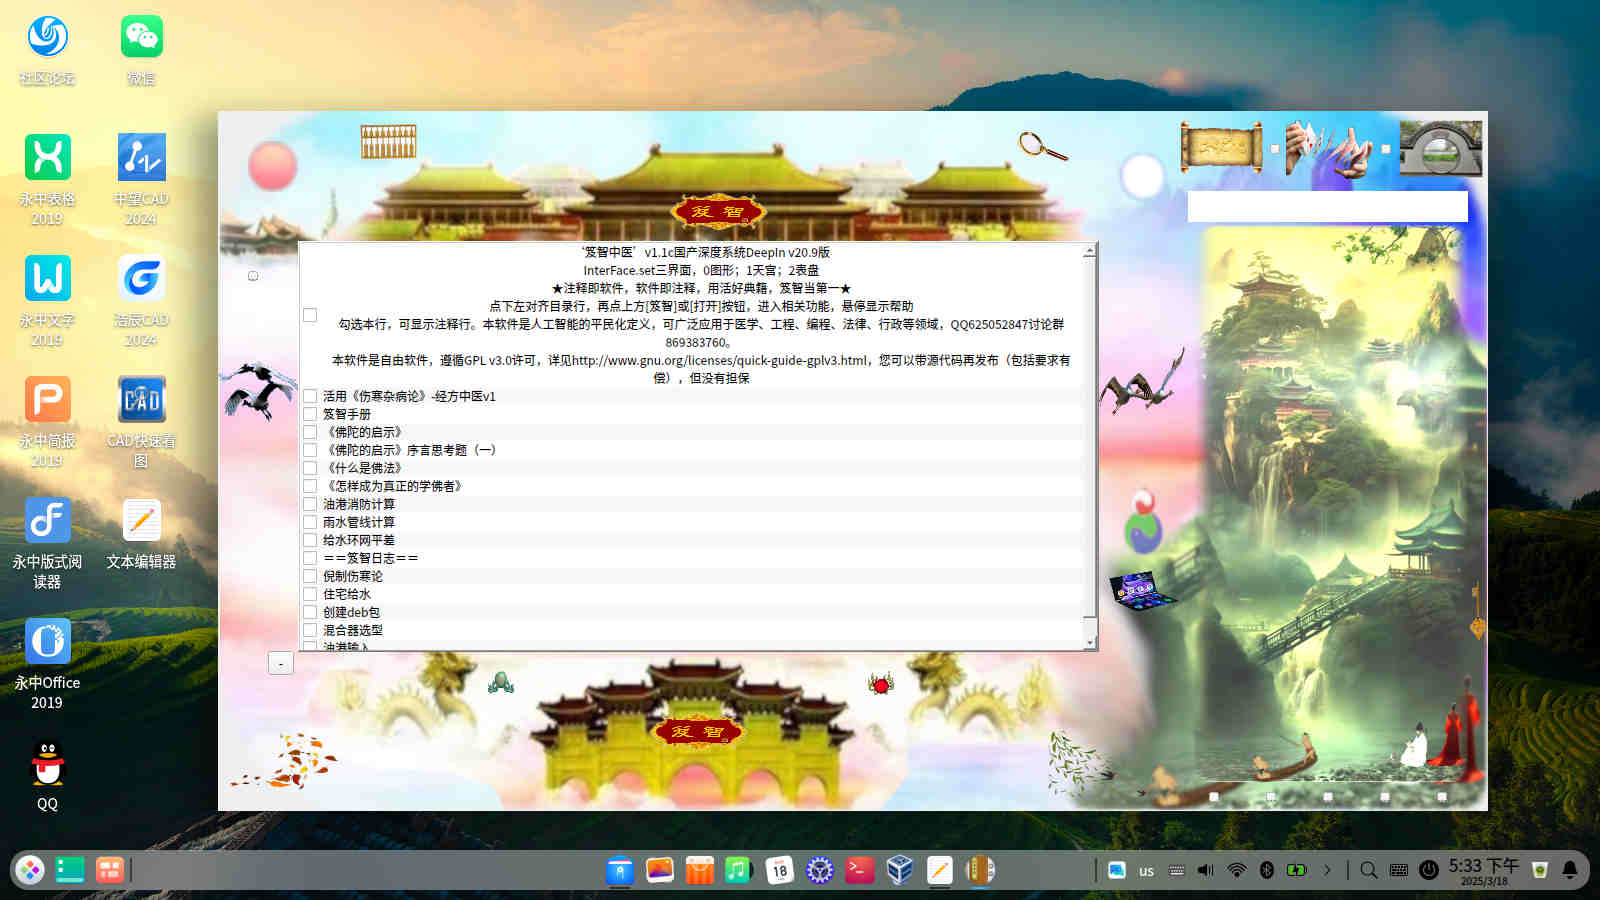The image size is (1600, 900).
Task: Click small checkbox between cards and gate
Action: click(x=1385, y=149)
